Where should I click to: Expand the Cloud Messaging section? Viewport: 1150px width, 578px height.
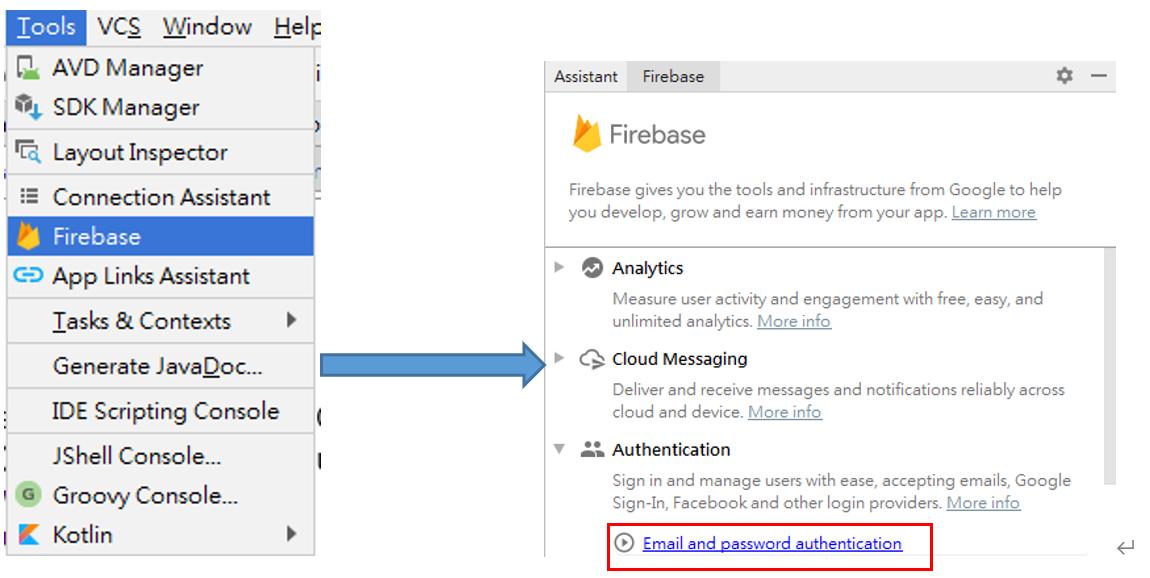560,358
